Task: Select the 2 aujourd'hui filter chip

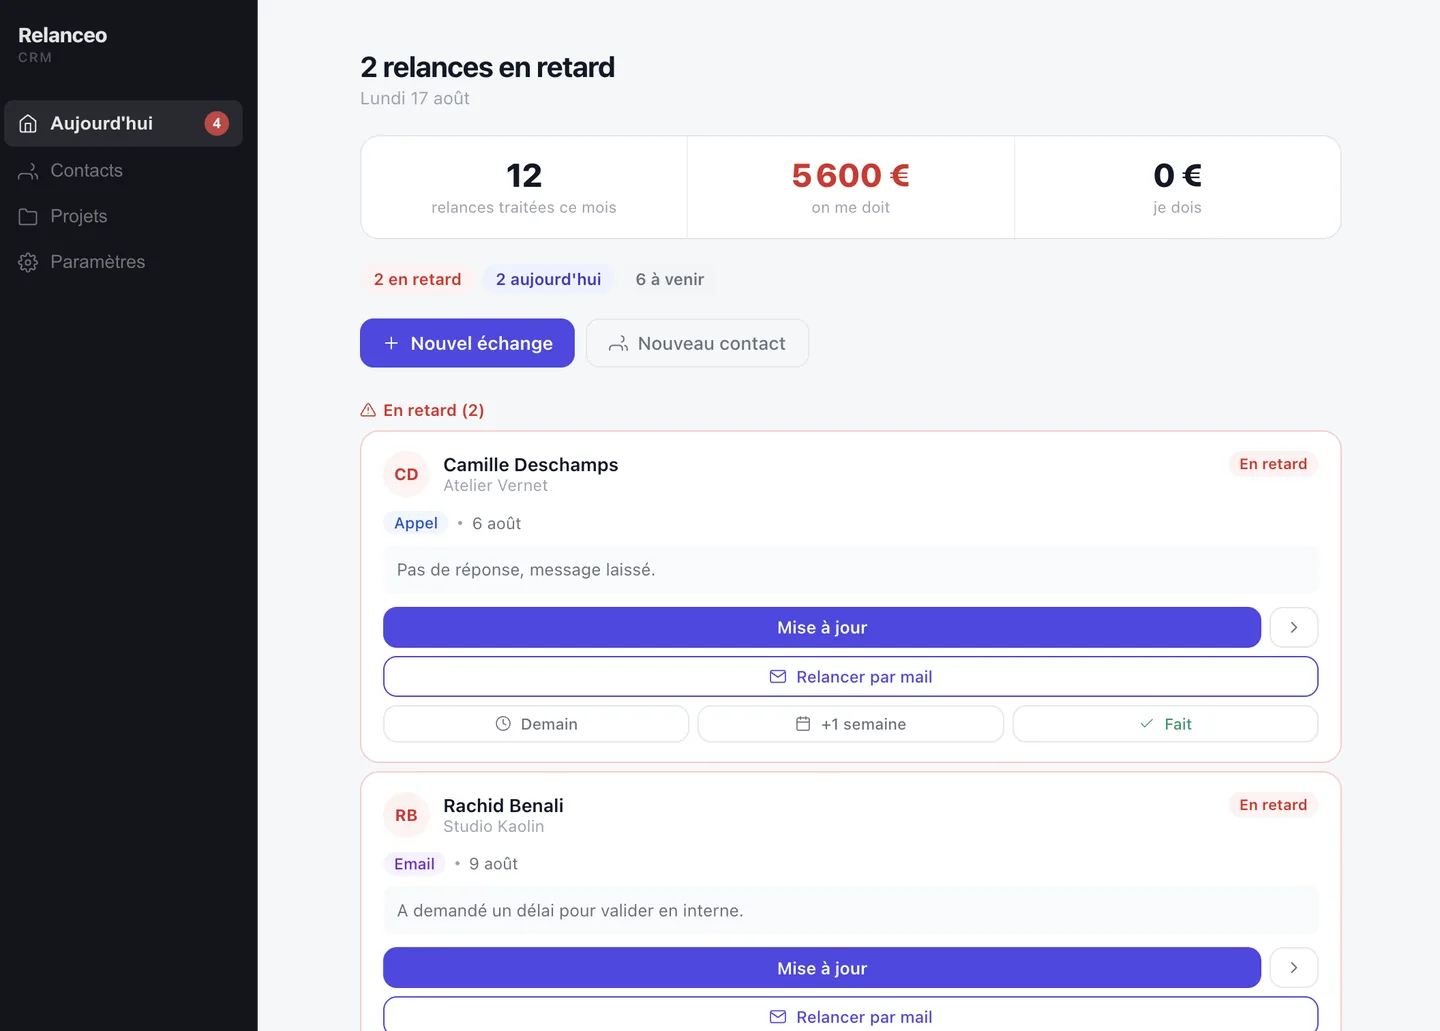Action: point(549,279)
